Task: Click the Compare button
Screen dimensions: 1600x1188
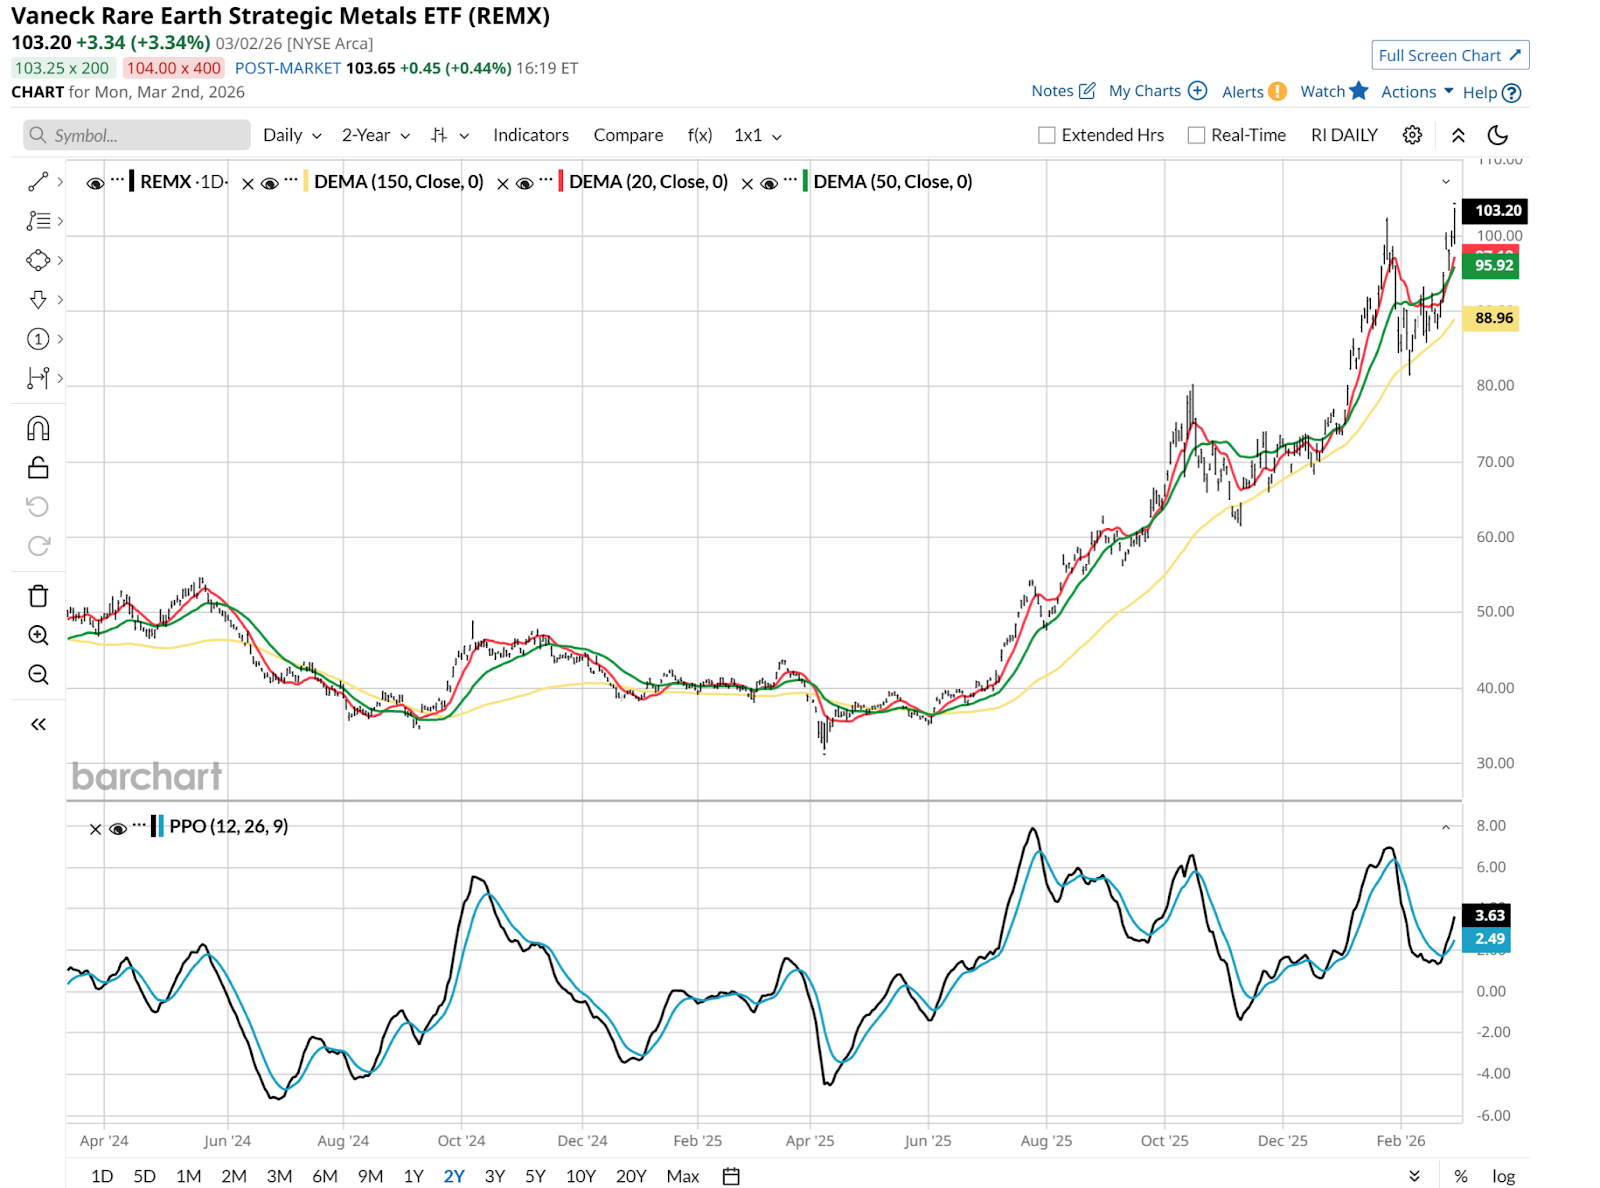Action: [x=628, y=135]
